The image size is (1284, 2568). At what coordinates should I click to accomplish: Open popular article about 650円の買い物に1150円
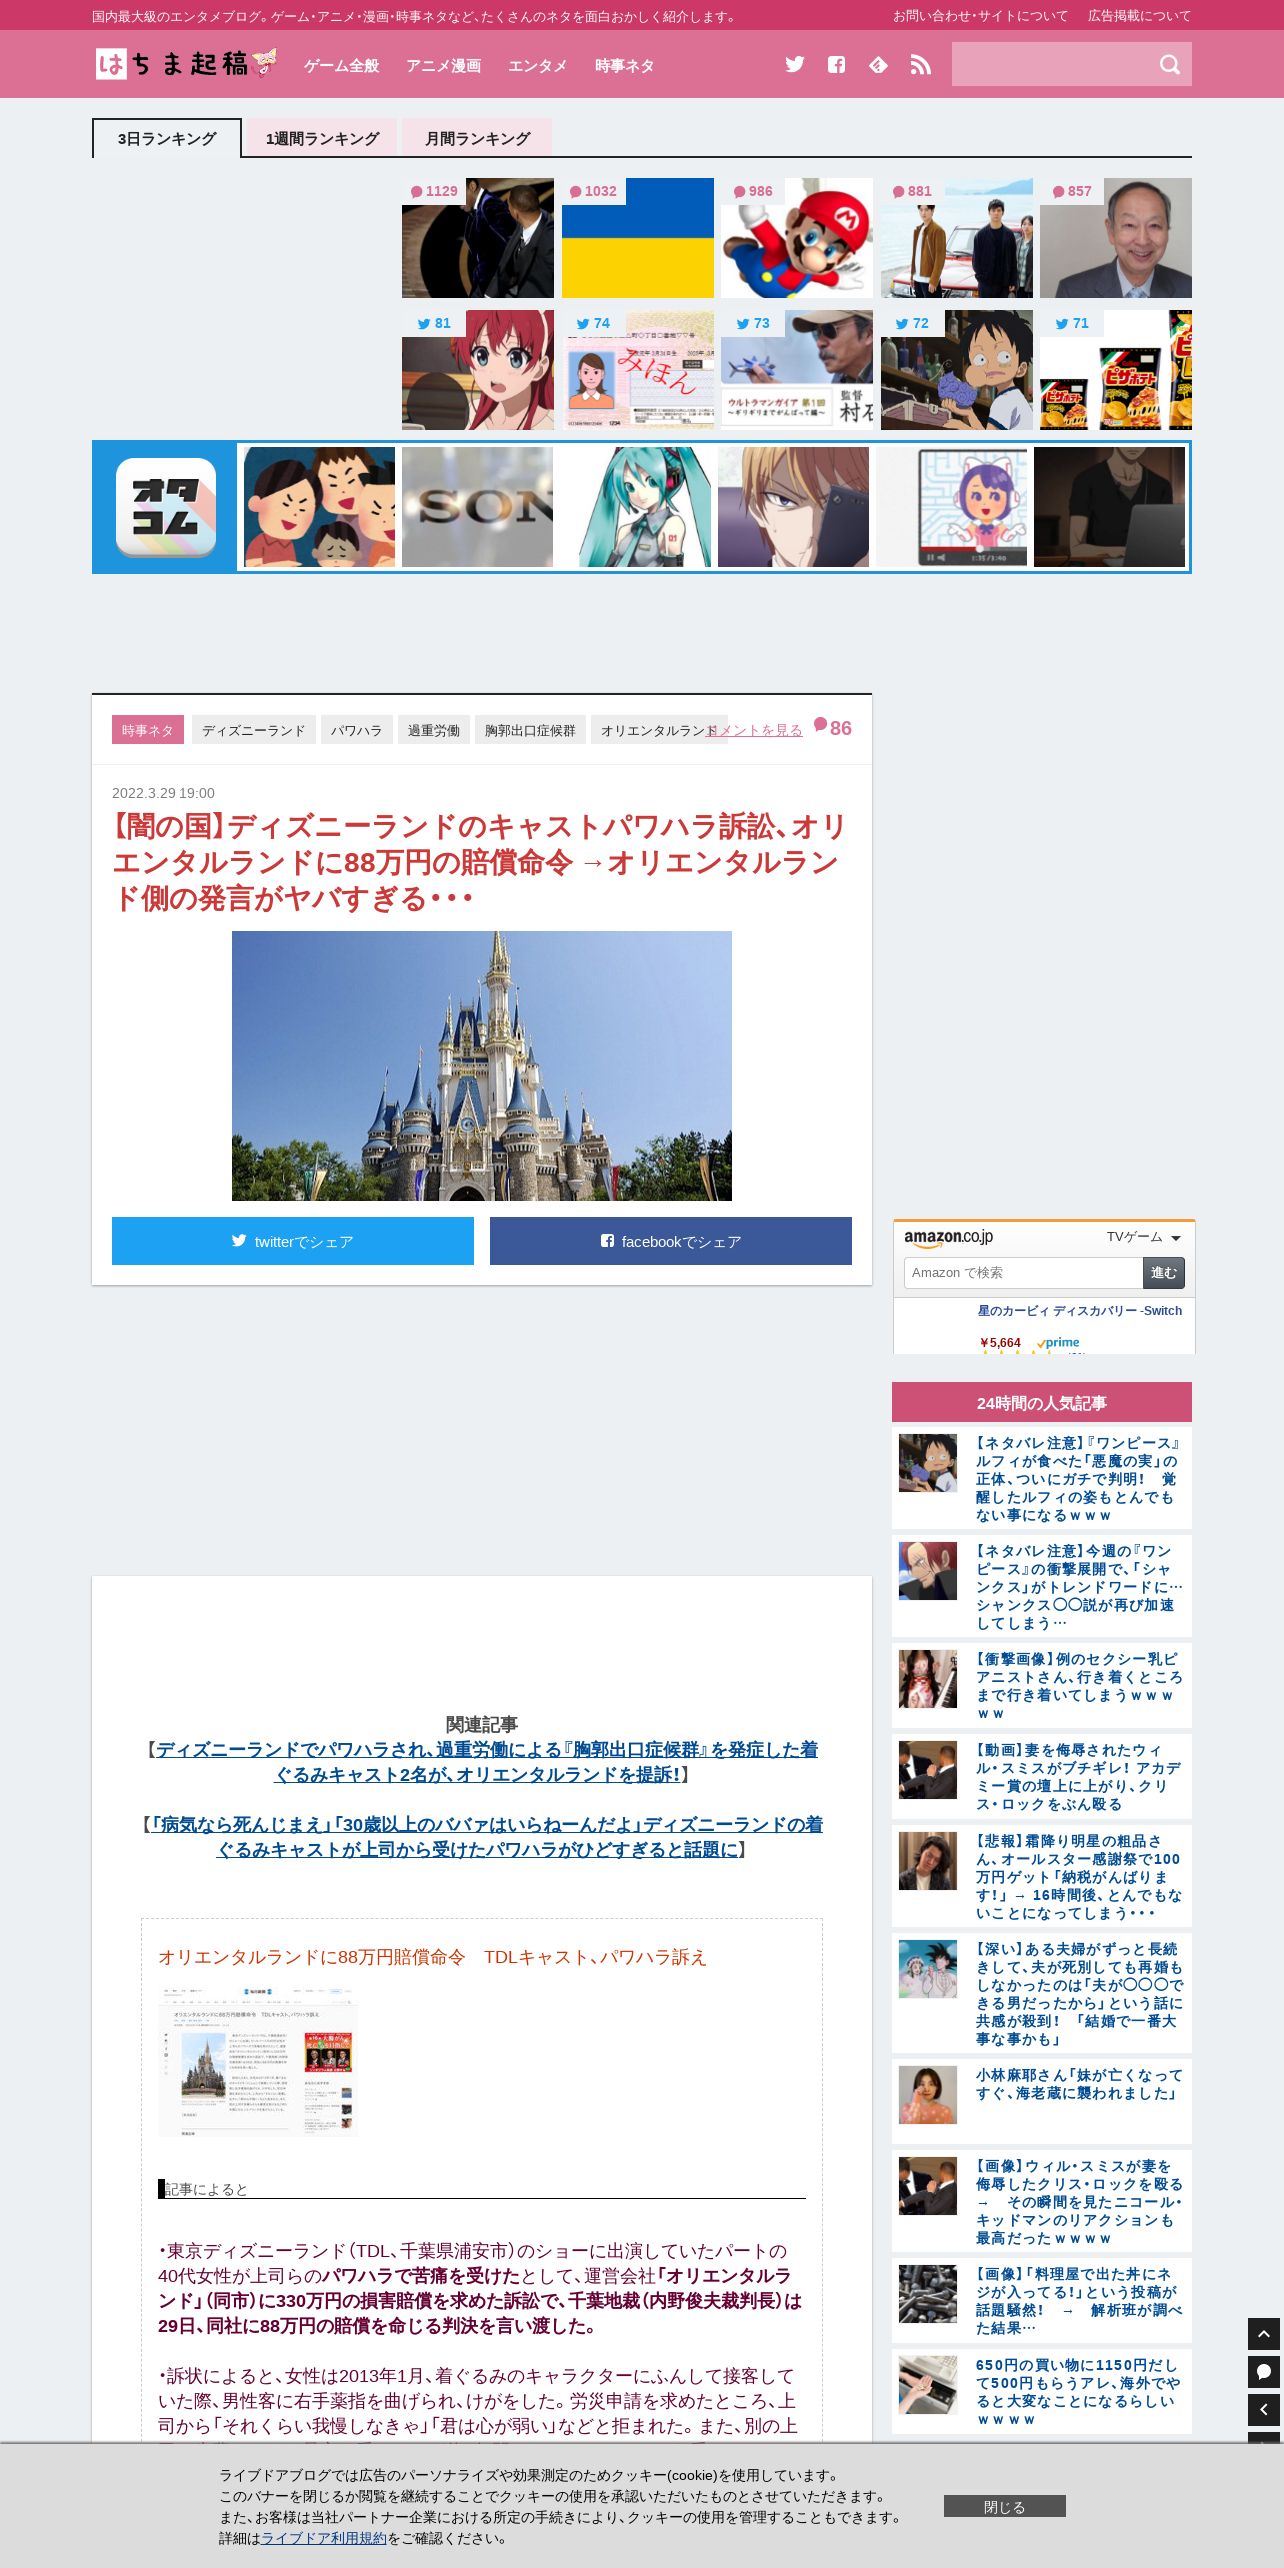1078,2392
